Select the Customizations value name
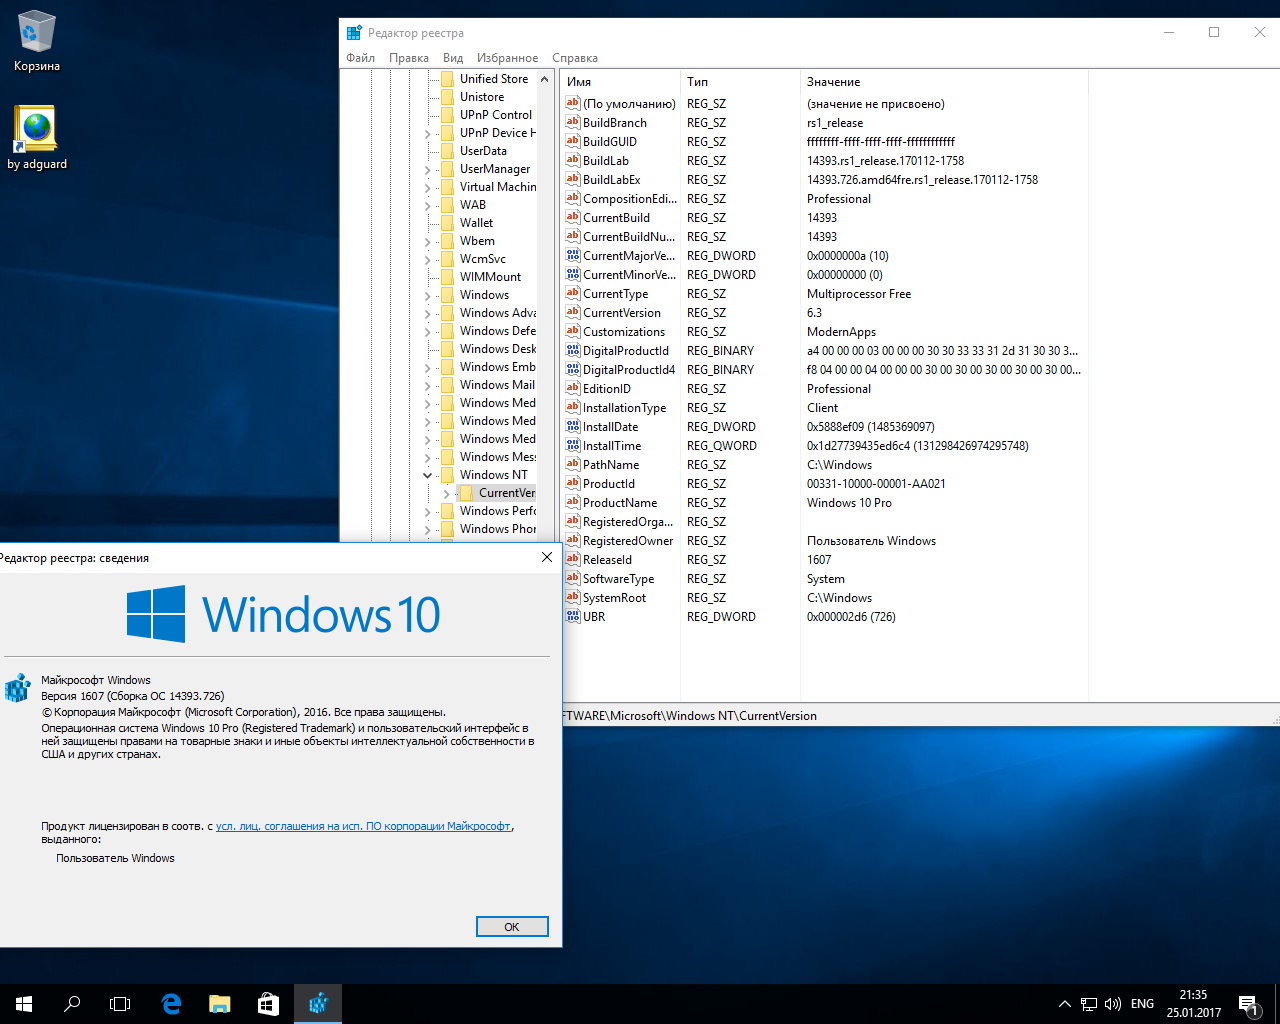Viewport: 1280px width, 1024px height. point(624,332)
